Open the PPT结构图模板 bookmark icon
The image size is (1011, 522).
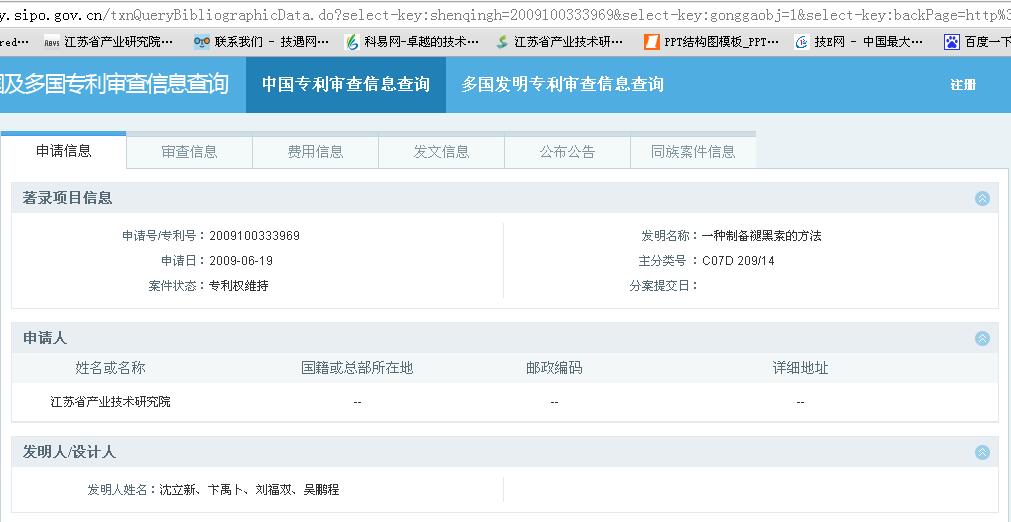click(x=651, y=42)
